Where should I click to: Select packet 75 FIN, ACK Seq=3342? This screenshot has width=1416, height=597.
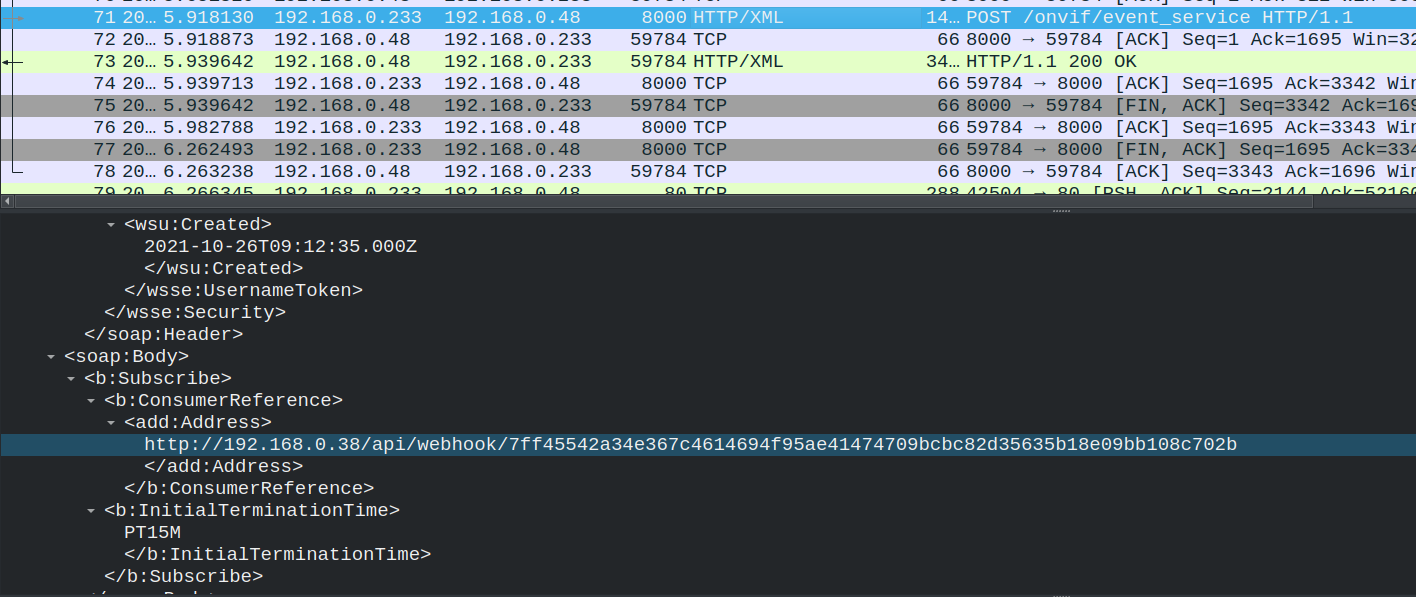point(708,106)
